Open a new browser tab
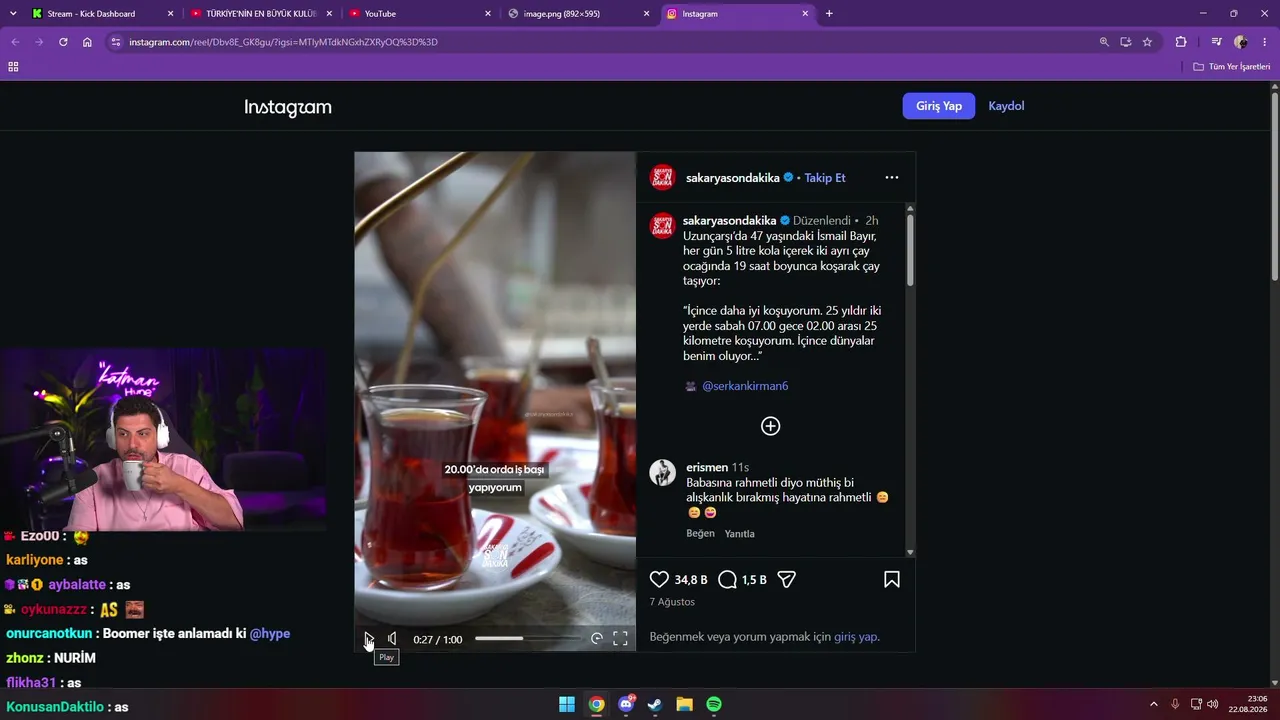Viewport: 1280px width, 720px height. (829, 14)
